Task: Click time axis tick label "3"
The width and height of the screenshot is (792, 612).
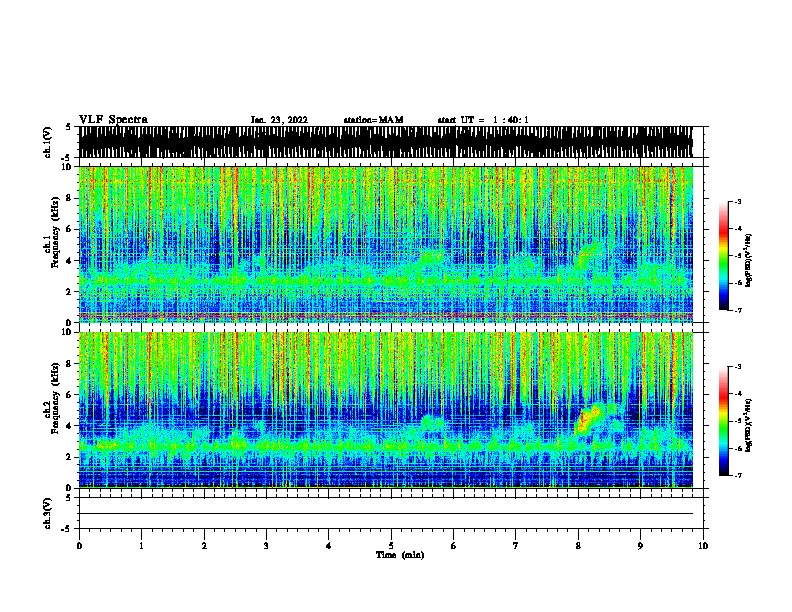Action: 266,545
